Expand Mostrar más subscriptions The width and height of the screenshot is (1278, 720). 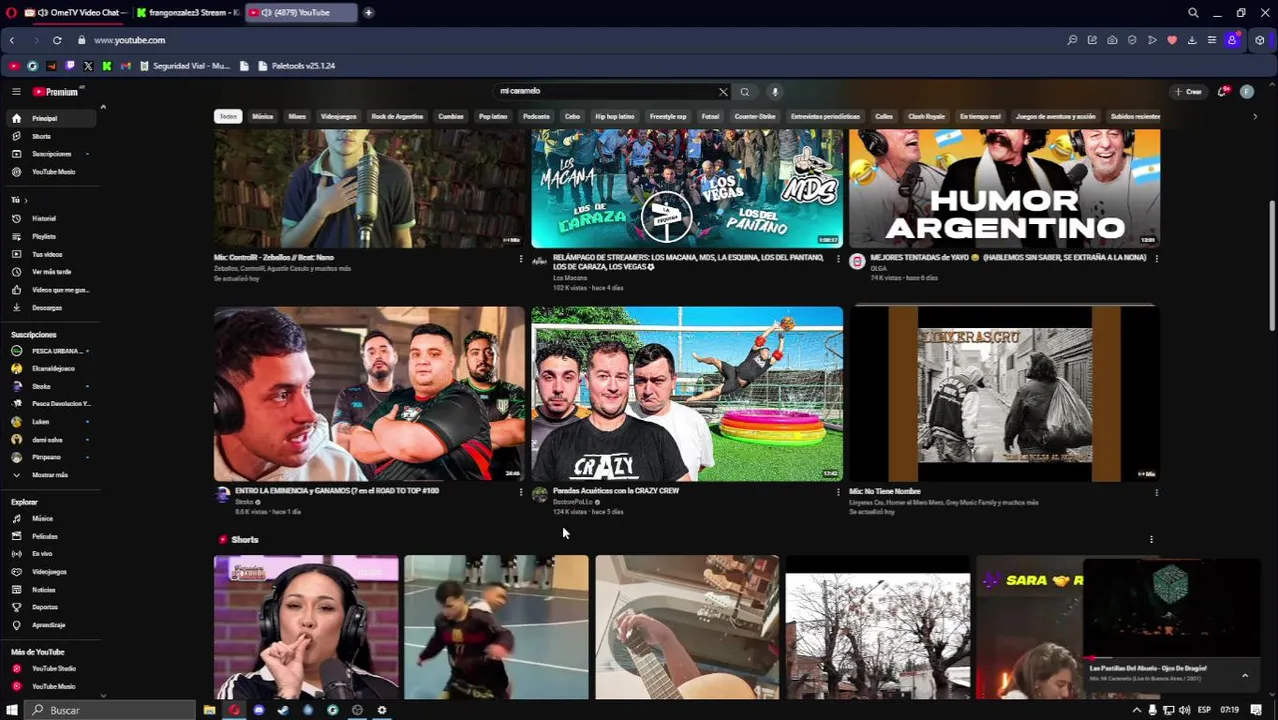48,475
